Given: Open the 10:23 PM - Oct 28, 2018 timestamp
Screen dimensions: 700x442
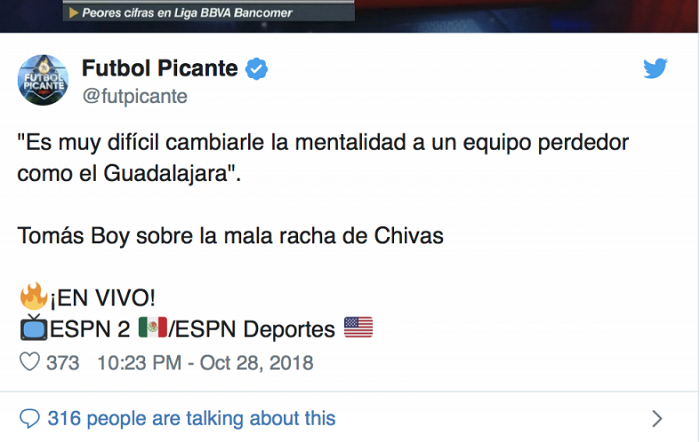Looking at the screenshot, I should [x=205, y=362].
